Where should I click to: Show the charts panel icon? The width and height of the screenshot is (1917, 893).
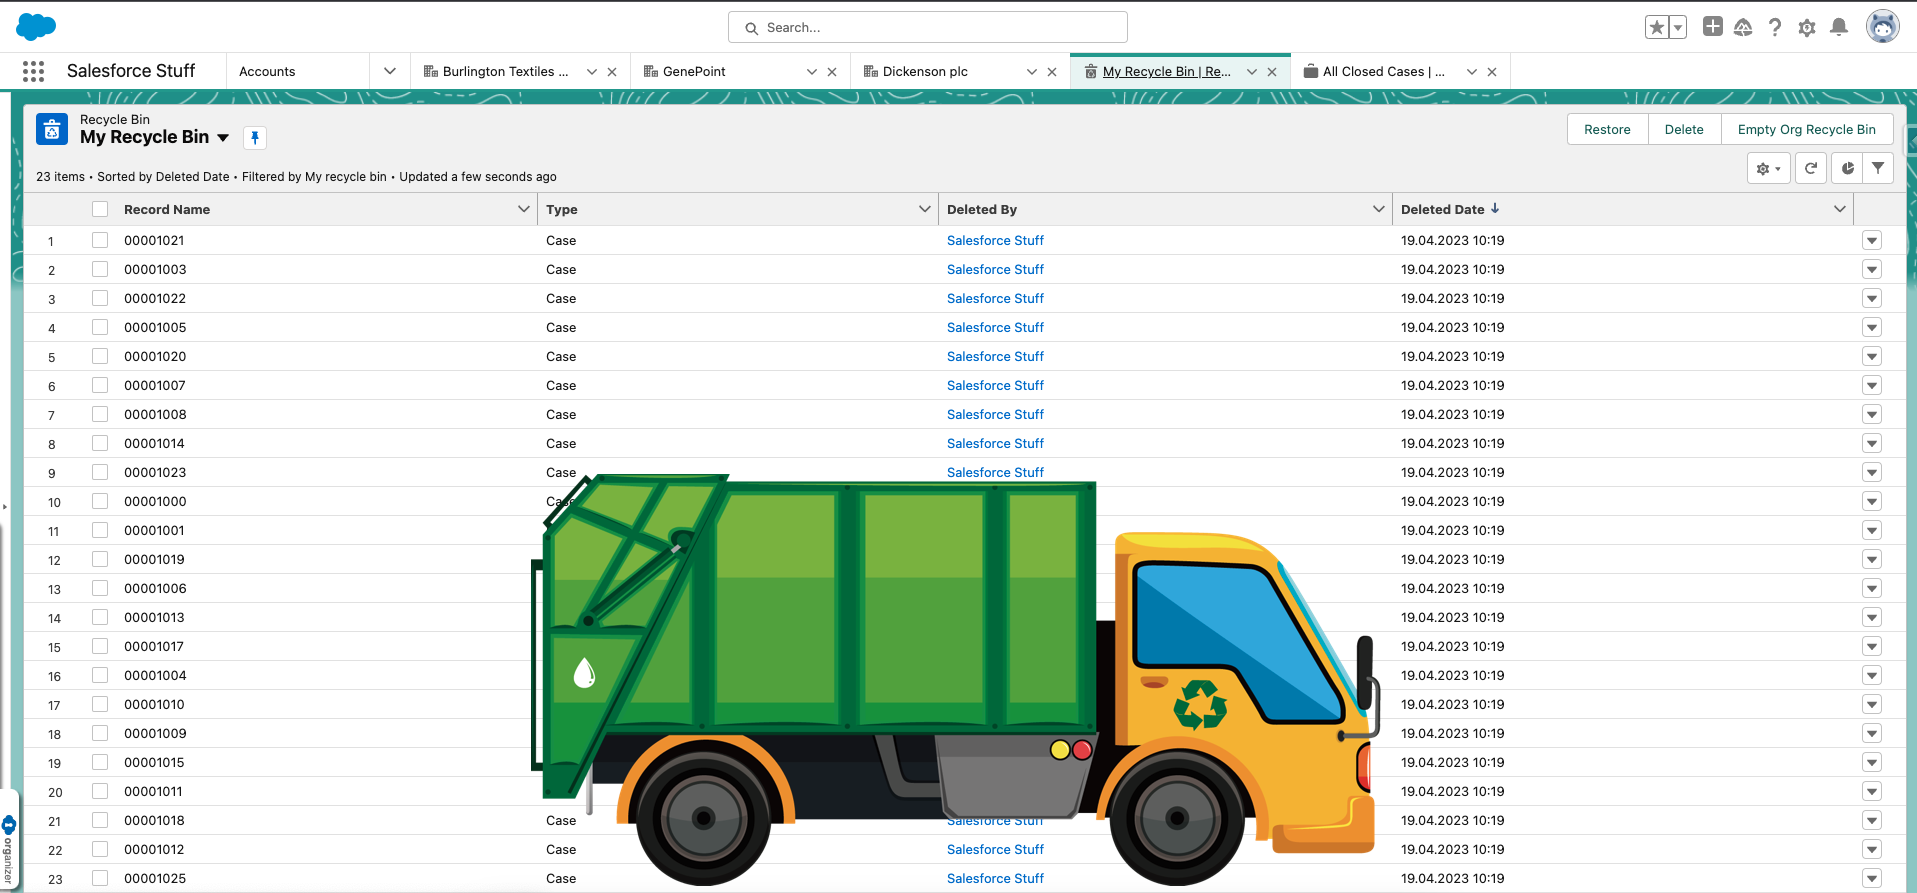pyautogui.click(x=1848, y=168)
